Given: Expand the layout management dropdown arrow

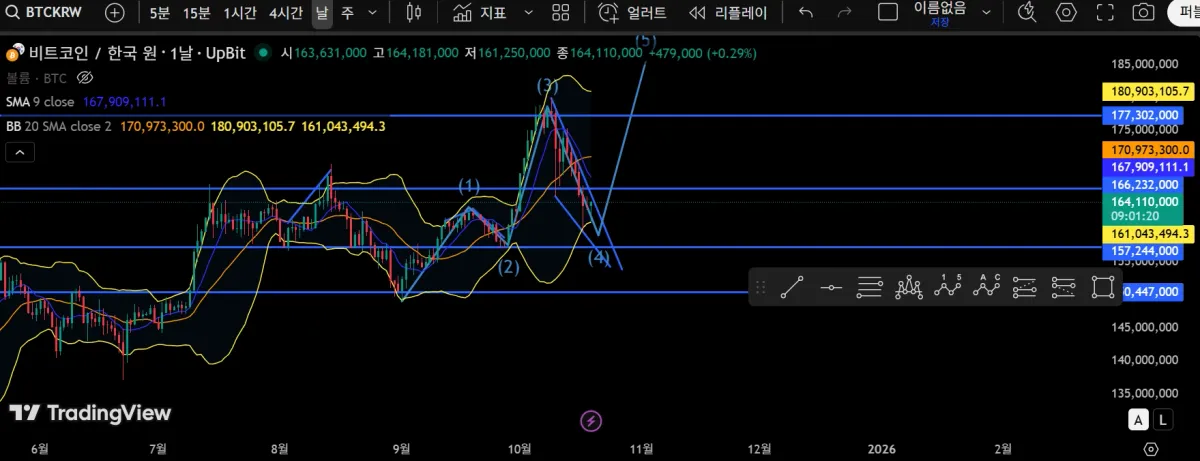Looking at the screenshot, I should point(987,13).
